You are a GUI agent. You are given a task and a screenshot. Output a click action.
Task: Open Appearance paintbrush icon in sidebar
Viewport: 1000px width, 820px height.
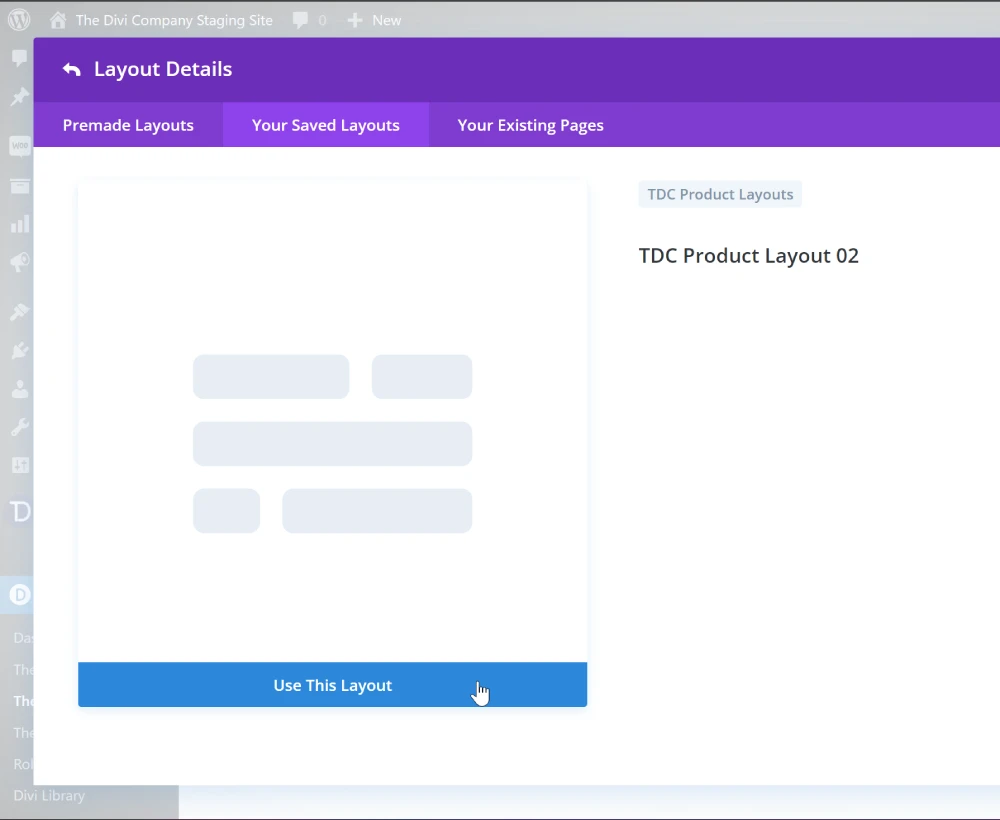coord(19,312)
